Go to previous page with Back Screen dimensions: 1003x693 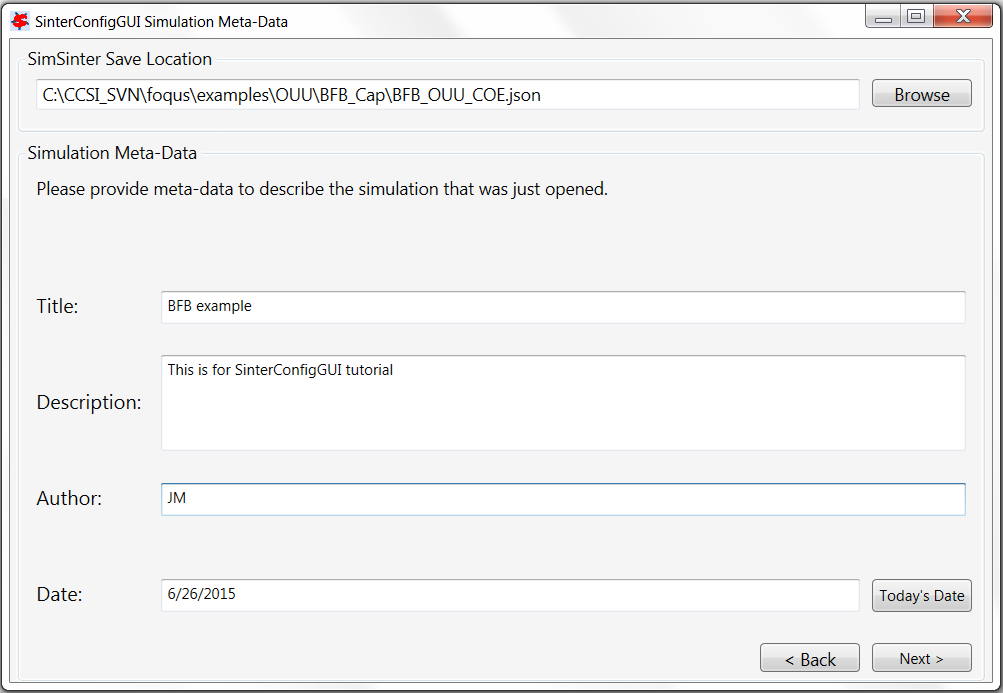tap(809, 659)
